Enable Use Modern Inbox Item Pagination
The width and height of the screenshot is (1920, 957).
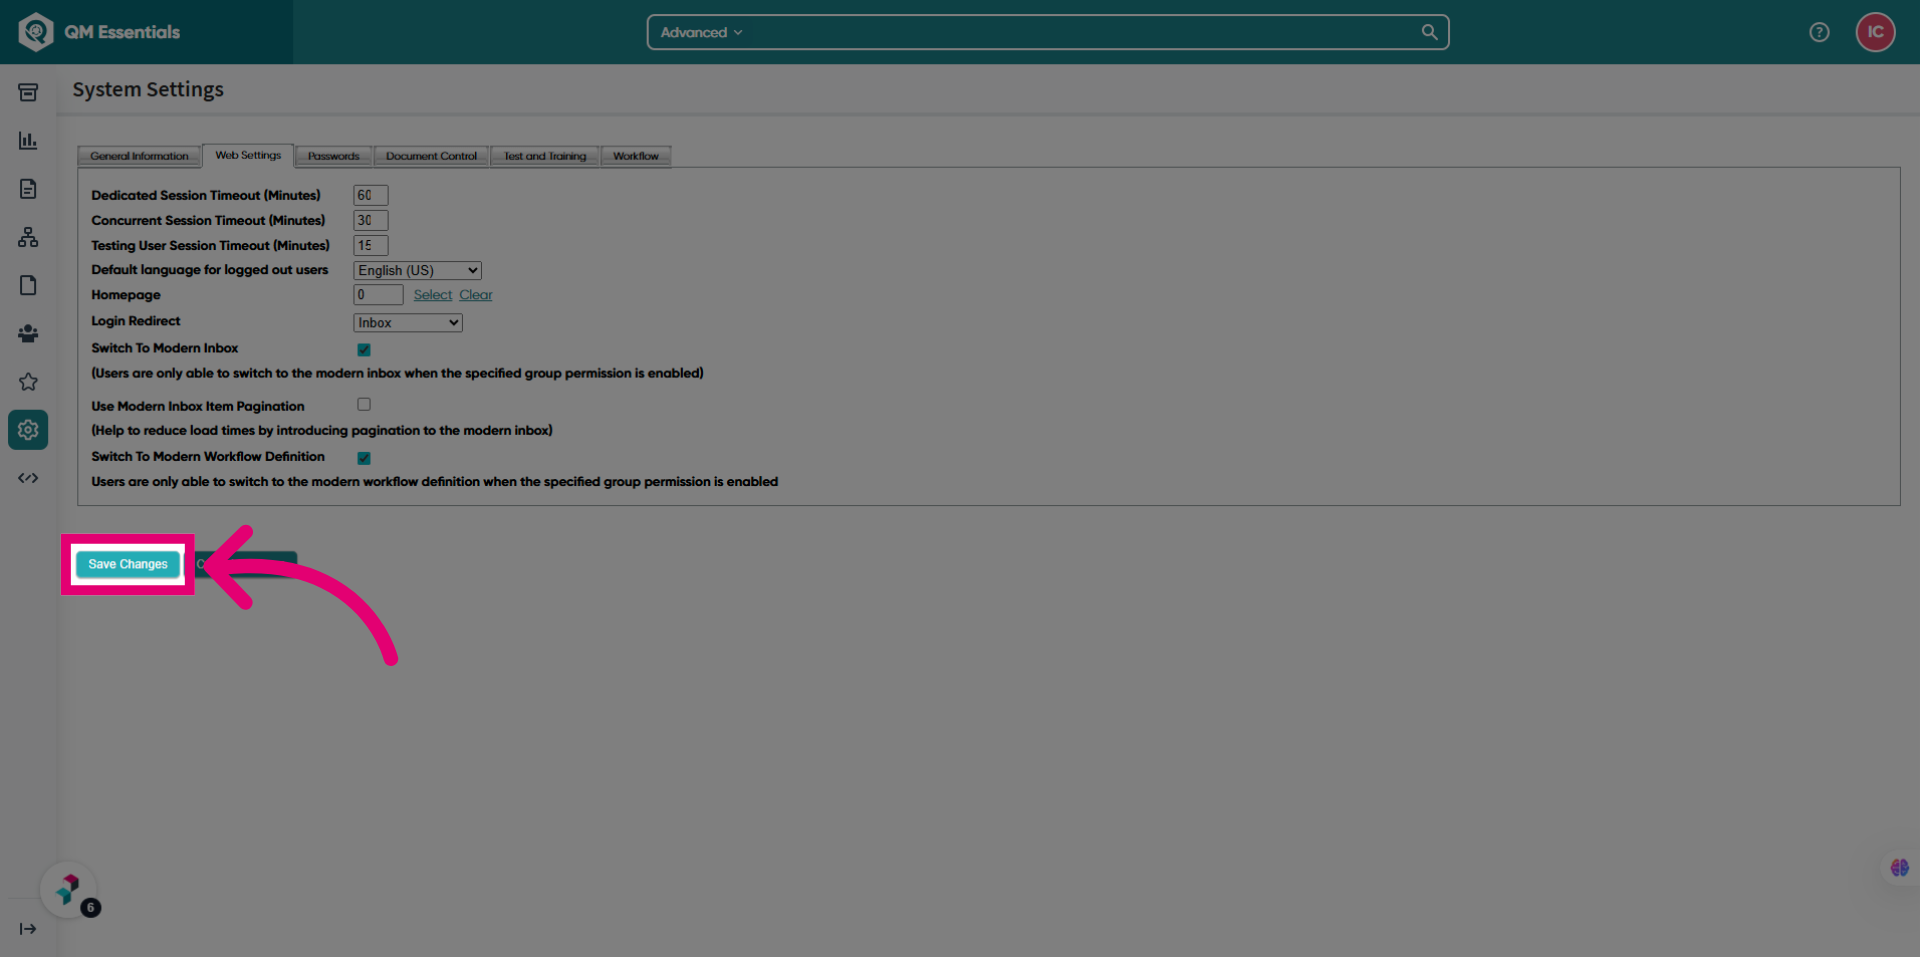tap(364, 405)
